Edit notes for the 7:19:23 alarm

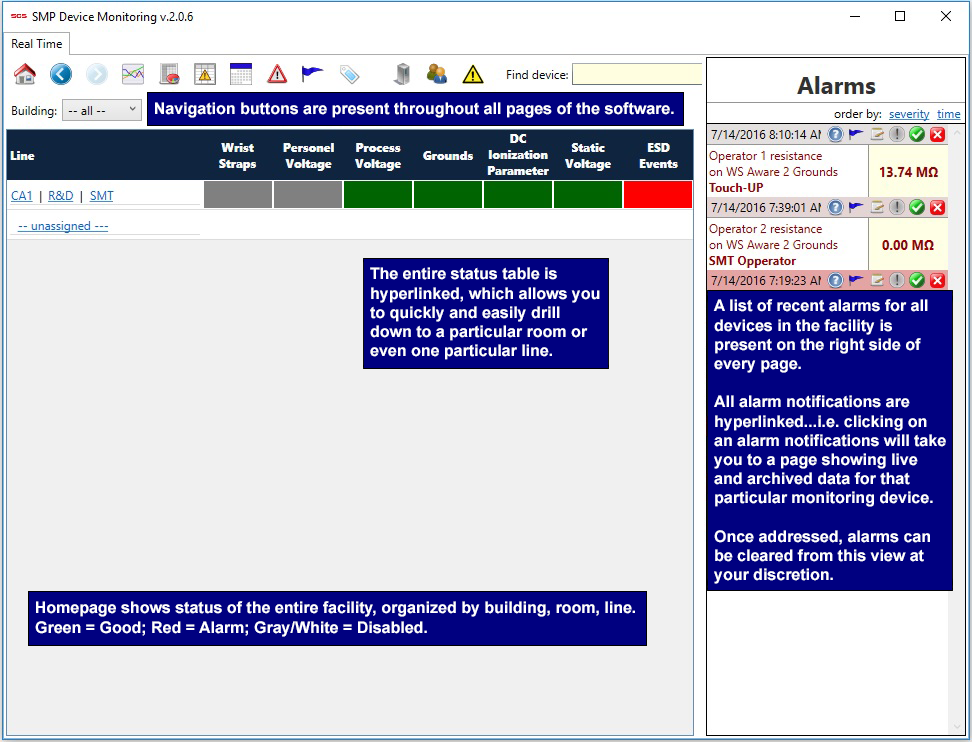point(877,280)
